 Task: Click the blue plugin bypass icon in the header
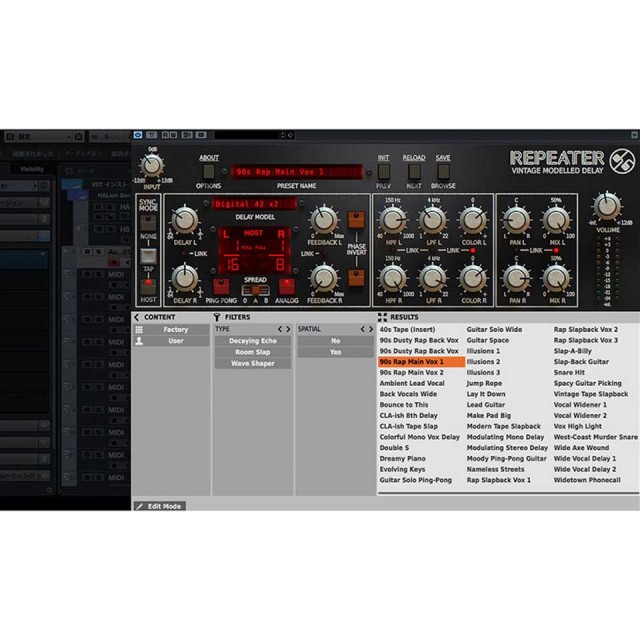point(138,135)
